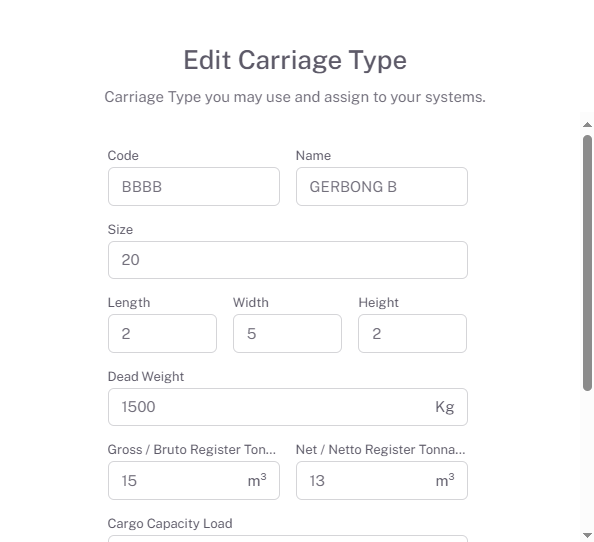
Task: Focus the Width input with value 5
Action: pos(287,333)
